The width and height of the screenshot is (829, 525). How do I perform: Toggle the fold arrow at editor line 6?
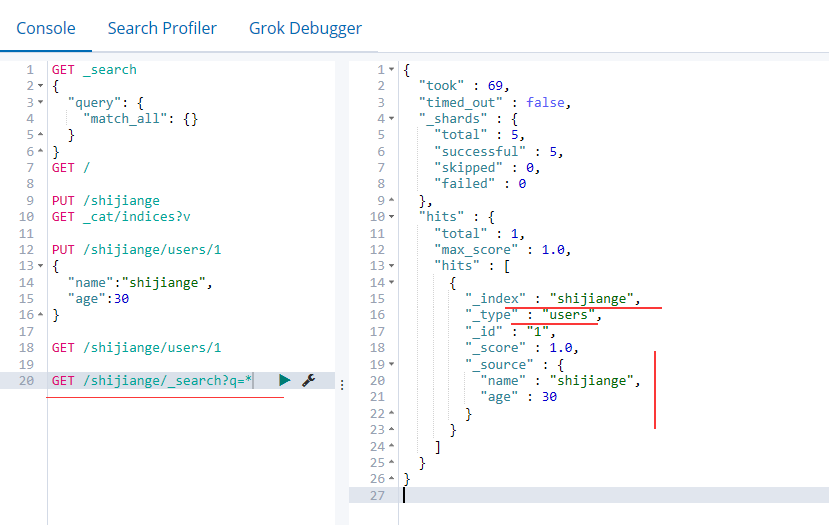pos(41,151)
